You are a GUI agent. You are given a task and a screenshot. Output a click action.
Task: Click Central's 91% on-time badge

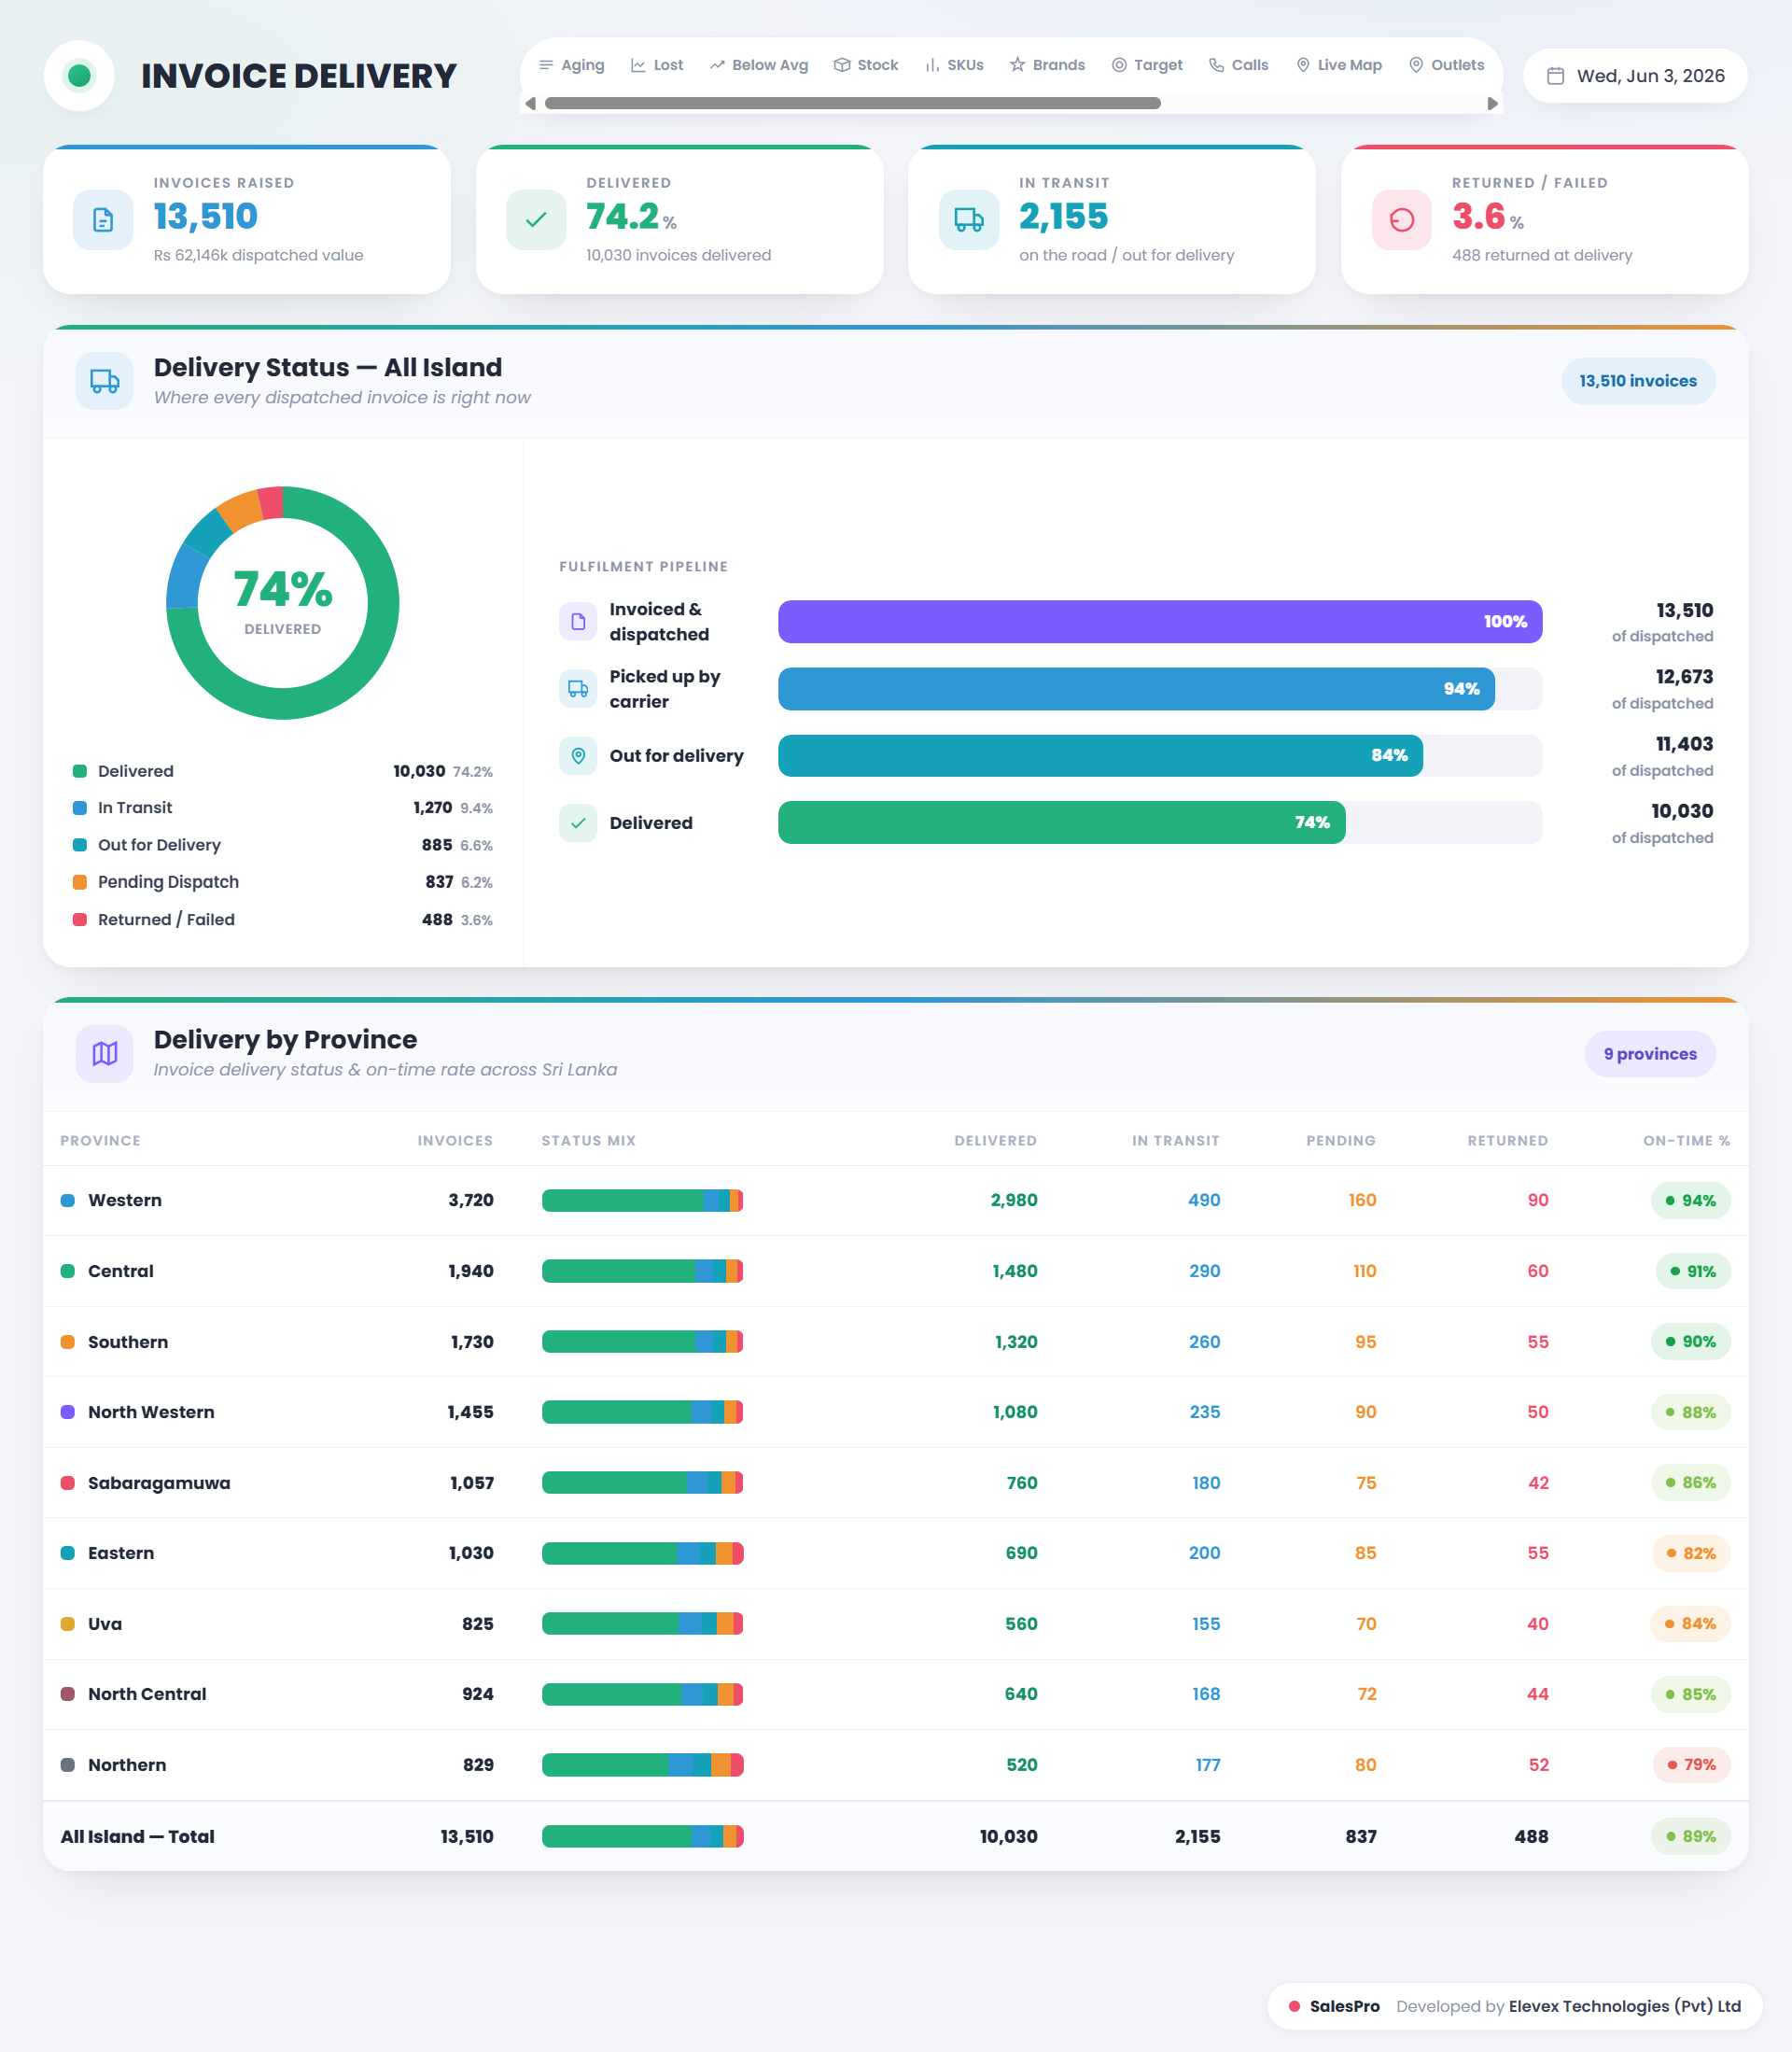pos(1693,1271)
